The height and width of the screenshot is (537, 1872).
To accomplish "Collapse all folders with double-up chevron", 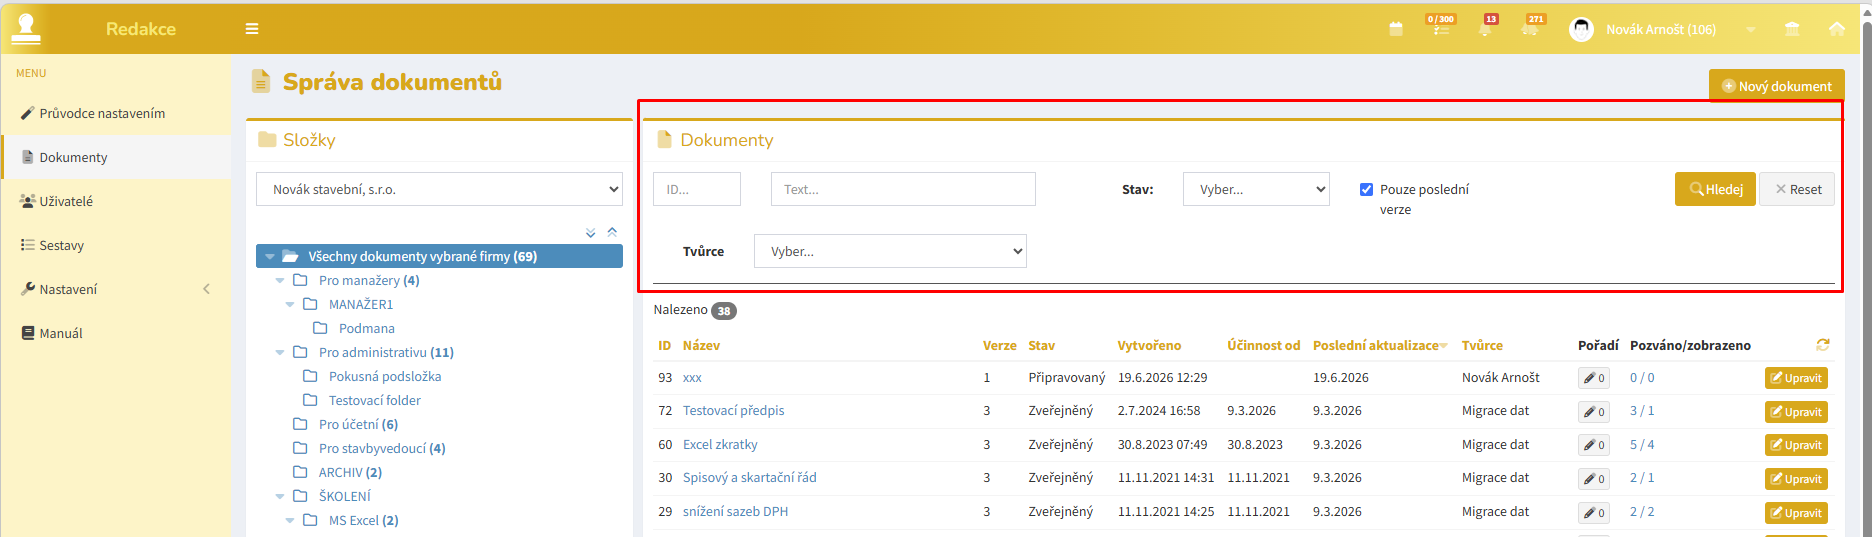I will click(x=612, y=232).
